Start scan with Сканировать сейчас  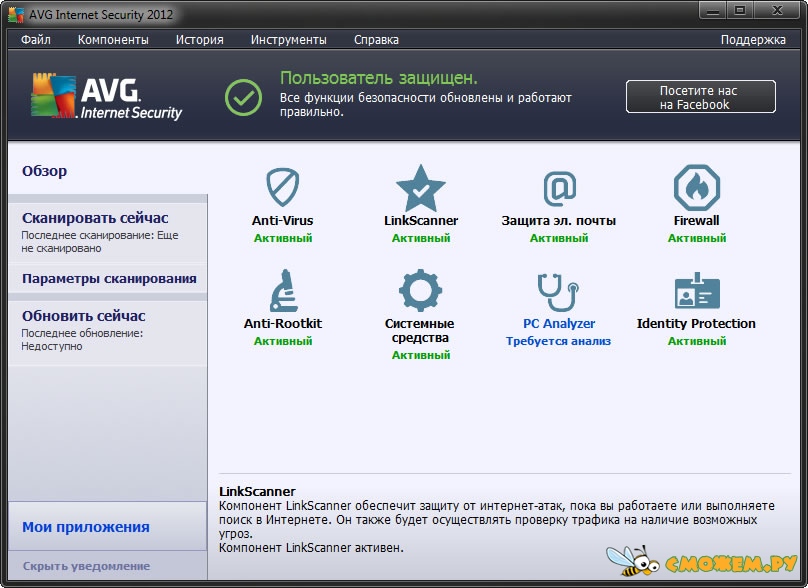point(95,218)
